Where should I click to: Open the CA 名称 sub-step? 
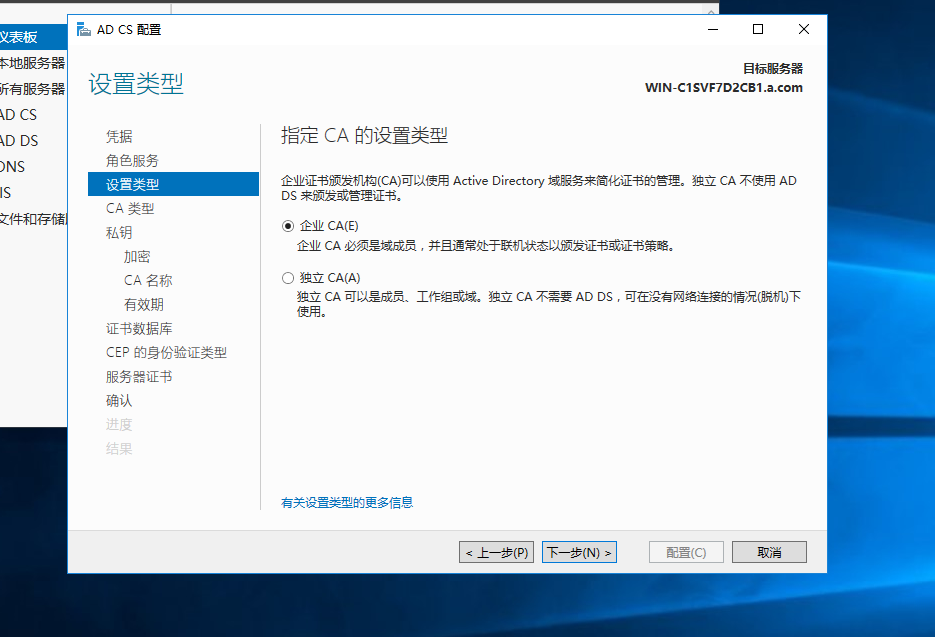[148, 280]
